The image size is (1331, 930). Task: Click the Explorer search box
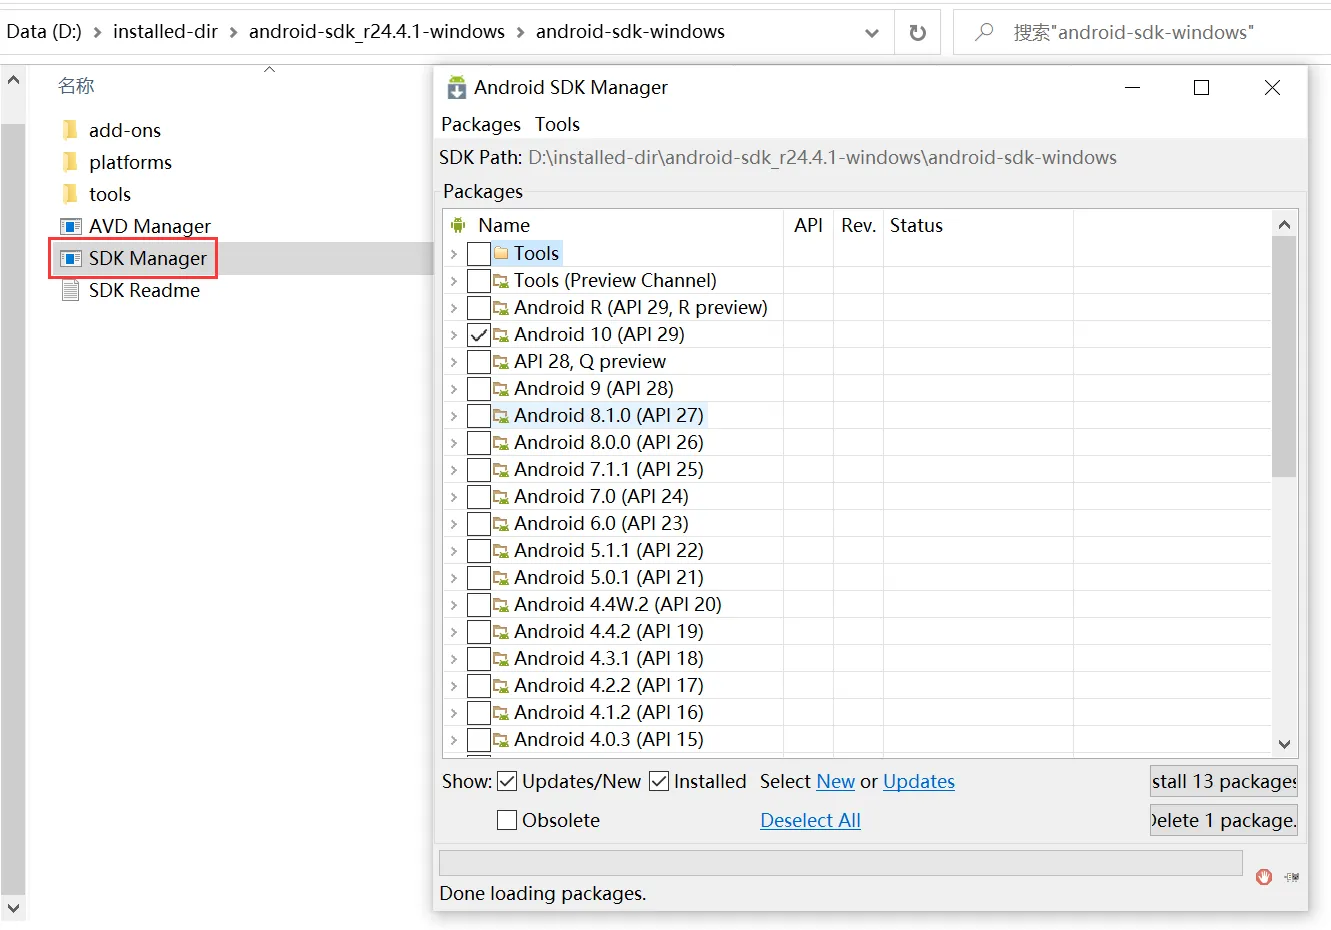(1142, 32)
